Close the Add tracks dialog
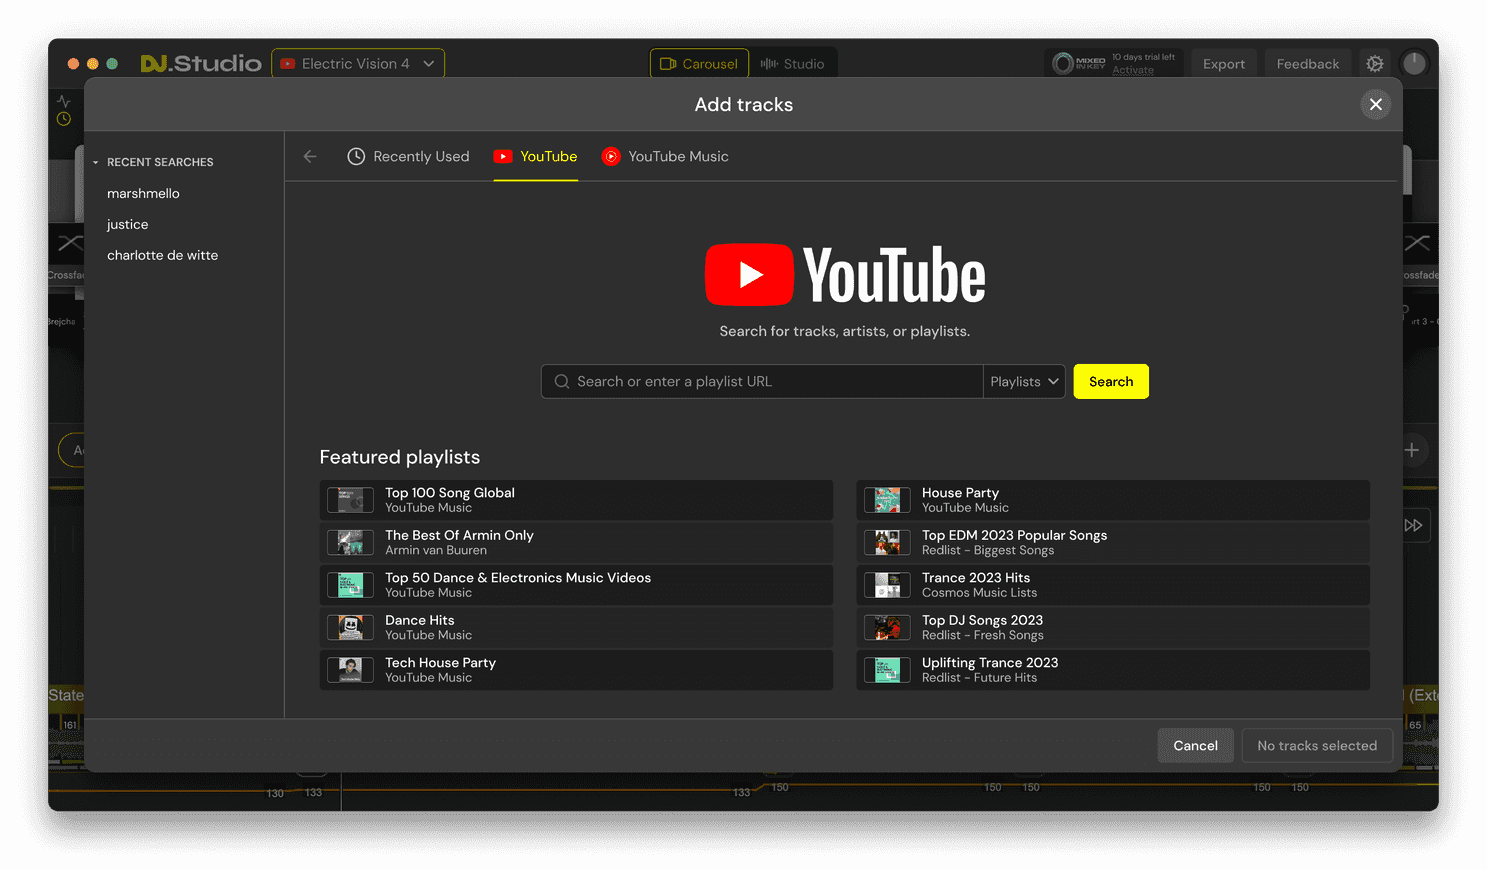Viewport: 1487px width, 869px height. click(x=1376, y=104)
